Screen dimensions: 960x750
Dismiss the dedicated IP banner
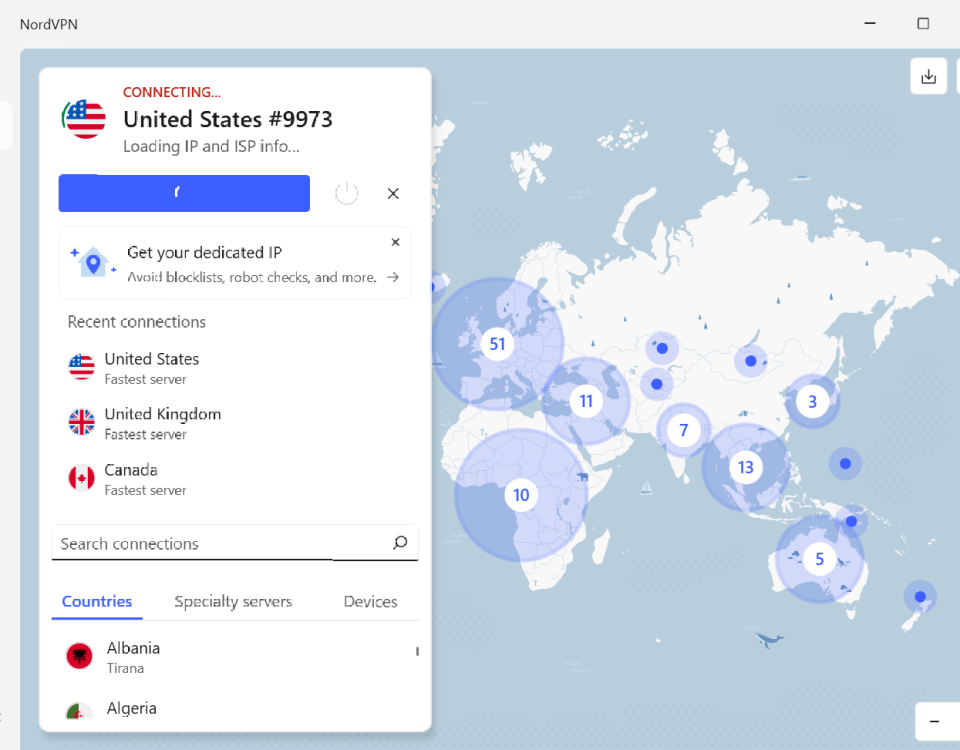395,242
